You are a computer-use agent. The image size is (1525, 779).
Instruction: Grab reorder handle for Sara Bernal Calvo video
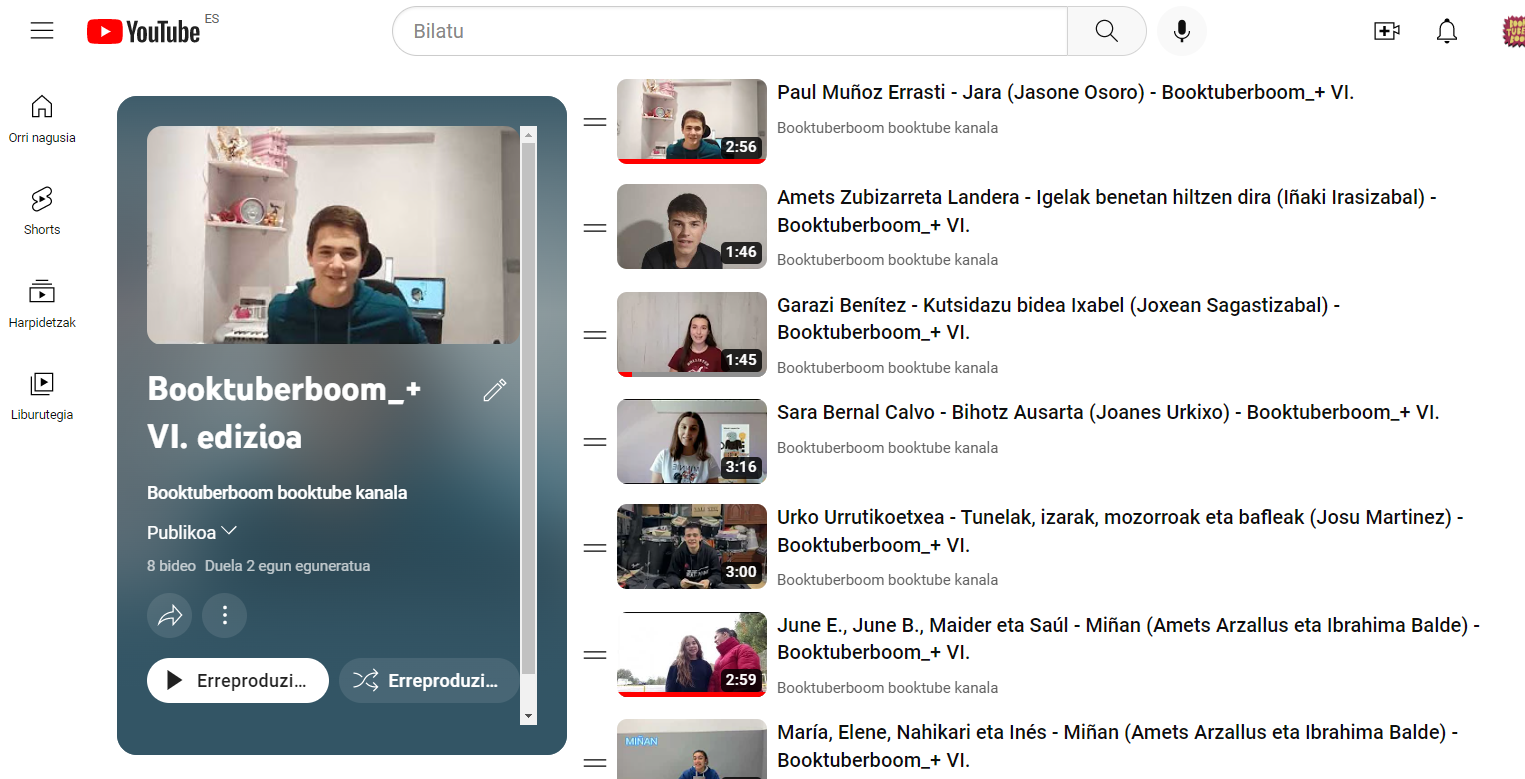click(x=595, y=442)
